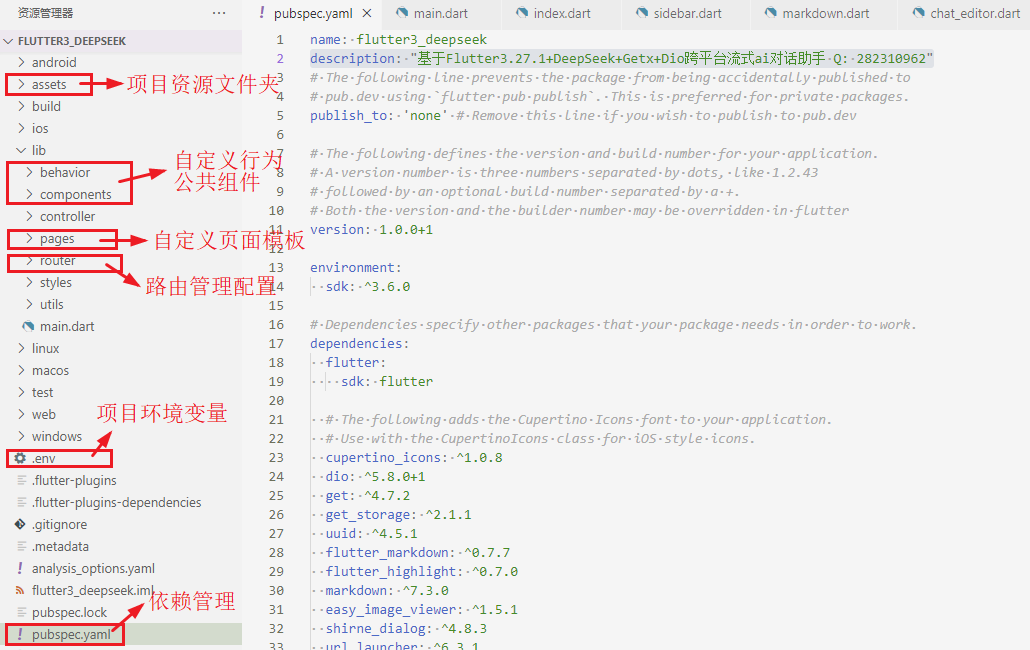
Task: Switch to the sidebar.dart tab
Action: pos(686,13)
